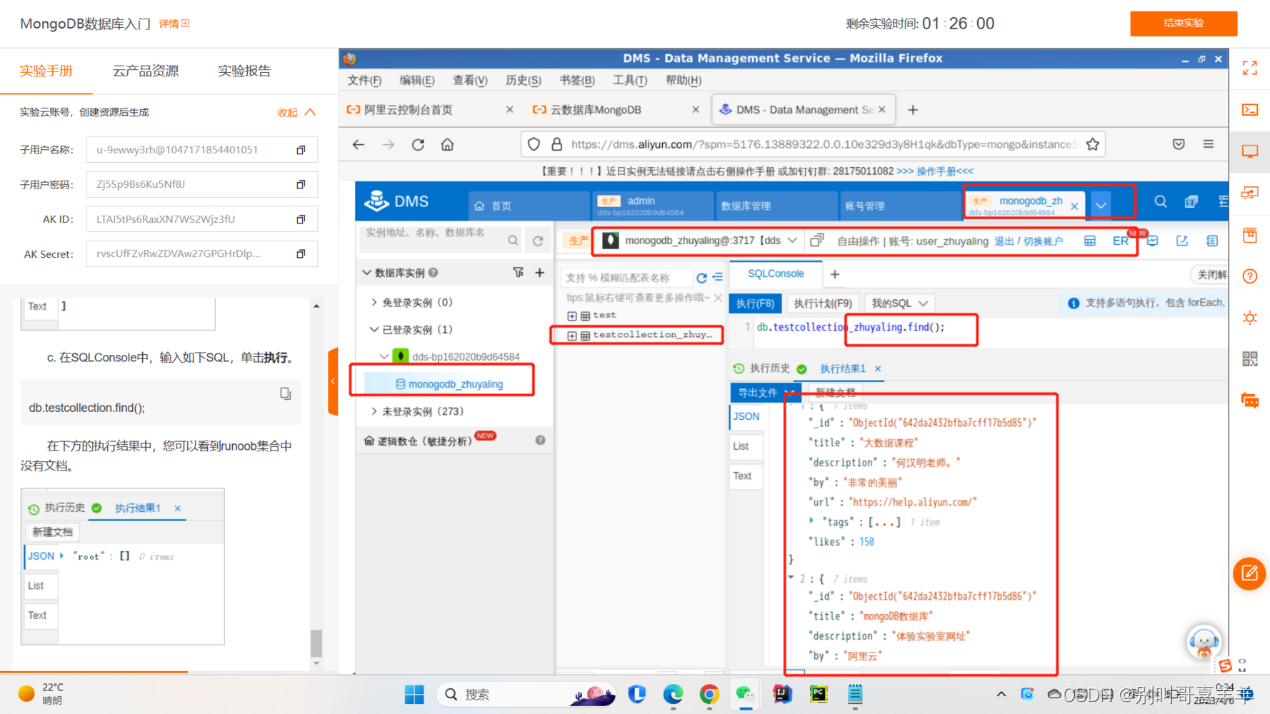1270x714 pixels.
Task: Click the 执行计划(F9) button
Action: (x=822, y=303)
